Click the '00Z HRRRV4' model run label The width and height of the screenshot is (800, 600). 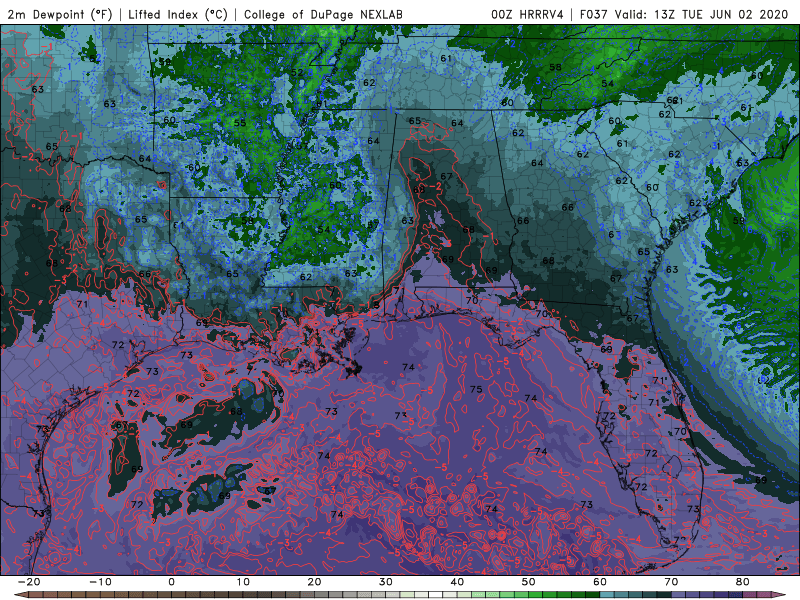tap(527, 15)
